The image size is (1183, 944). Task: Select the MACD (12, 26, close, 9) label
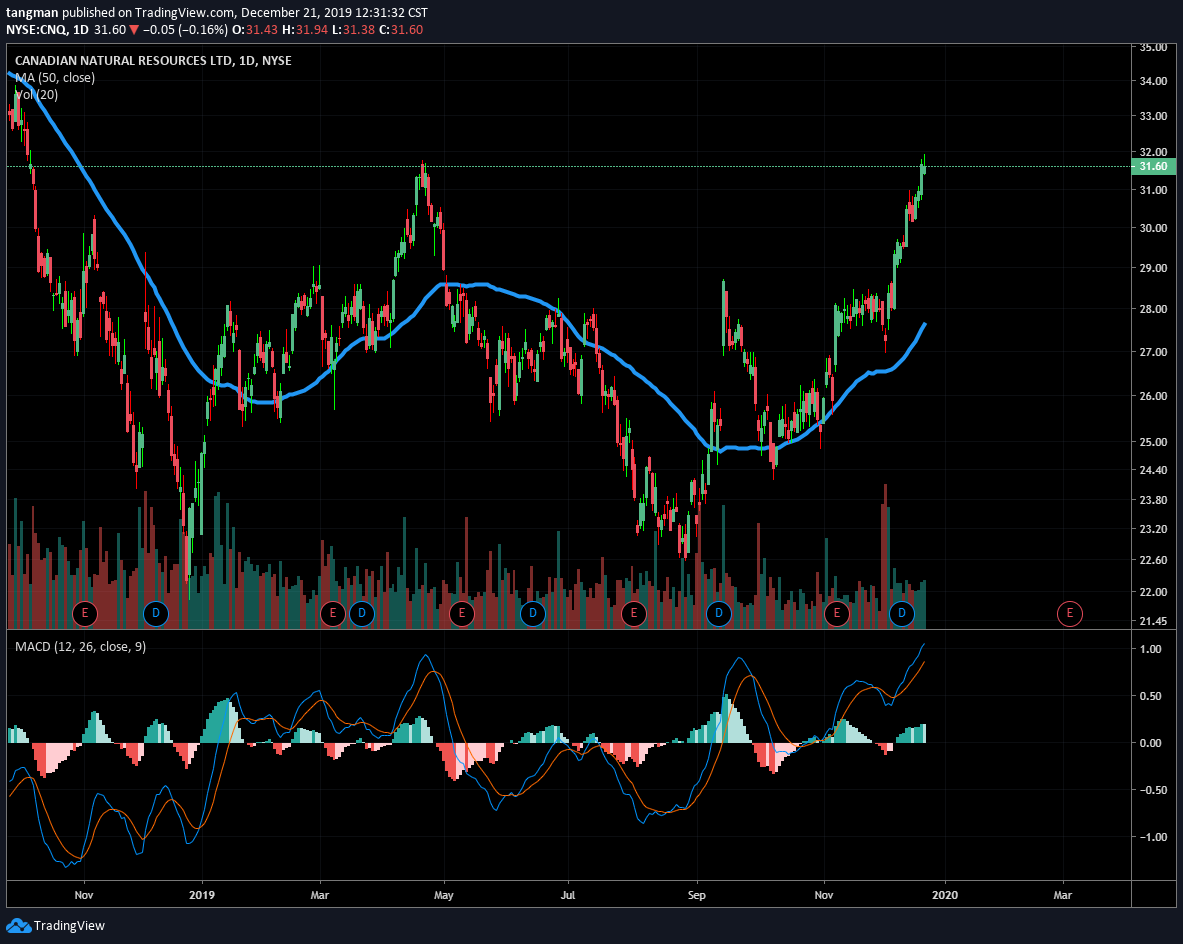(x=81, y=647)
